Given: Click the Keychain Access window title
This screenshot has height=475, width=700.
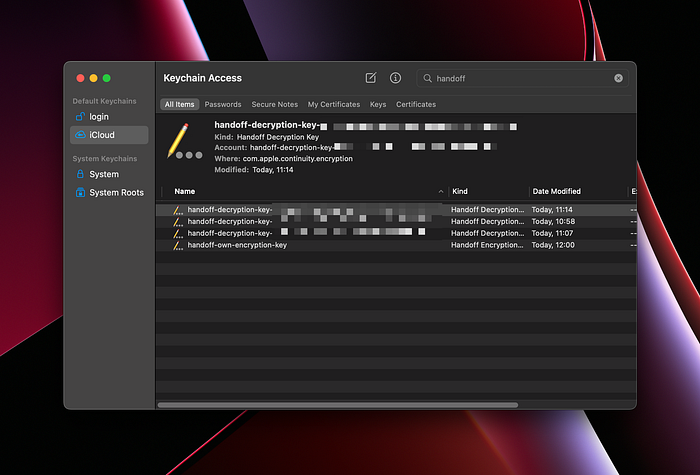Looking at the screenshot, I should [202, 78].
